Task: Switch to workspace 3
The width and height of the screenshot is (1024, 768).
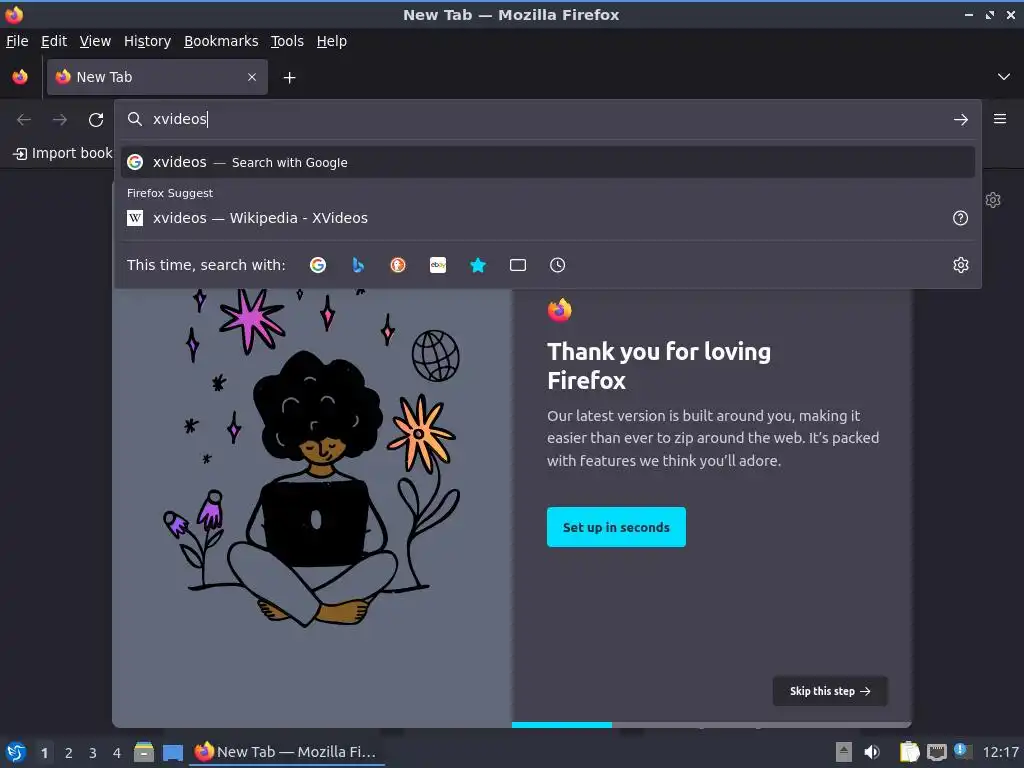Action: point(93,753)
